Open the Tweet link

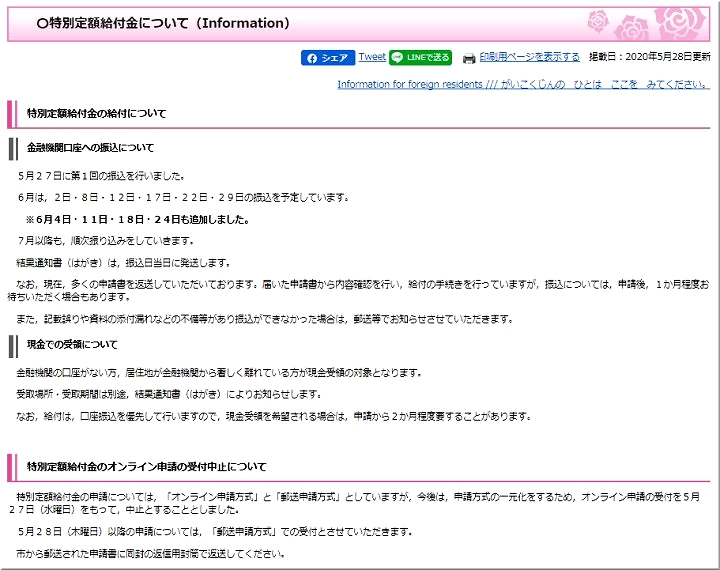click(x=372, y=57)
